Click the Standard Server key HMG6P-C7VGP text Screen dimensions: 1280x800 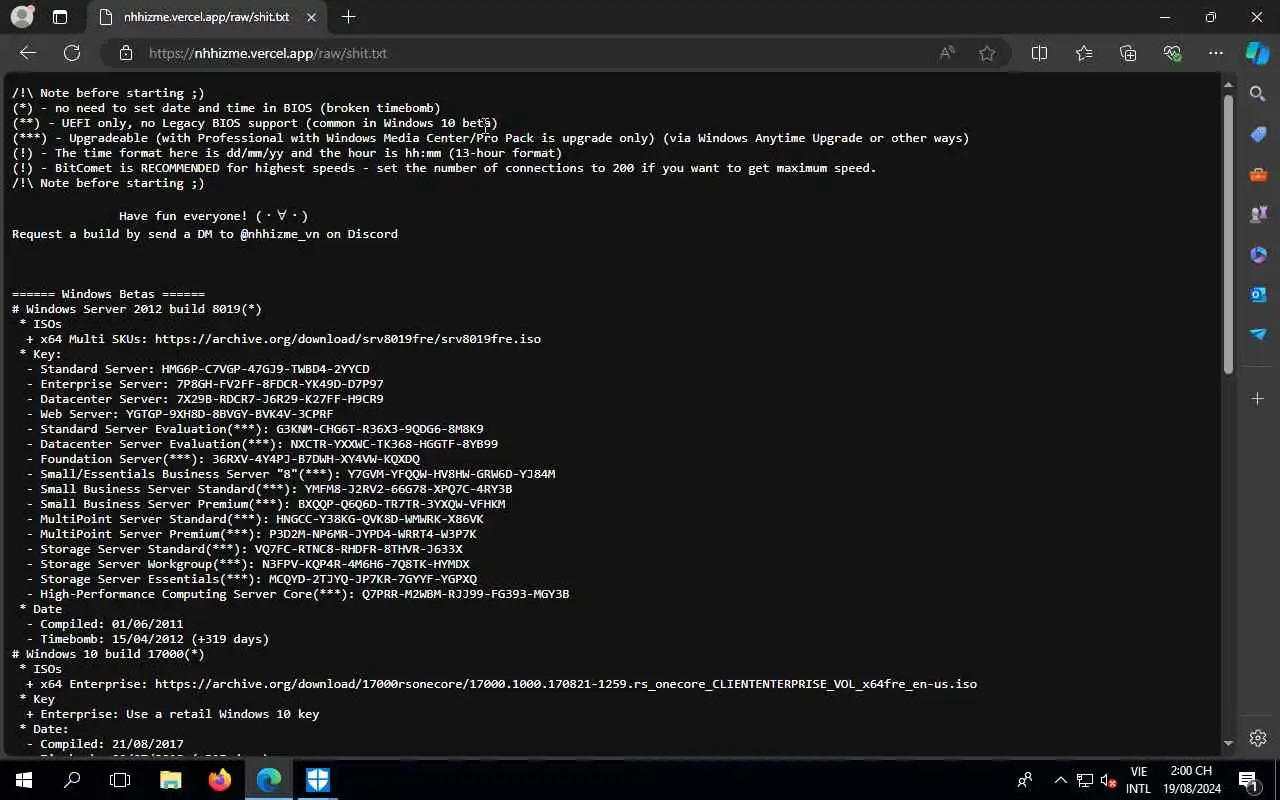[265, 369]
